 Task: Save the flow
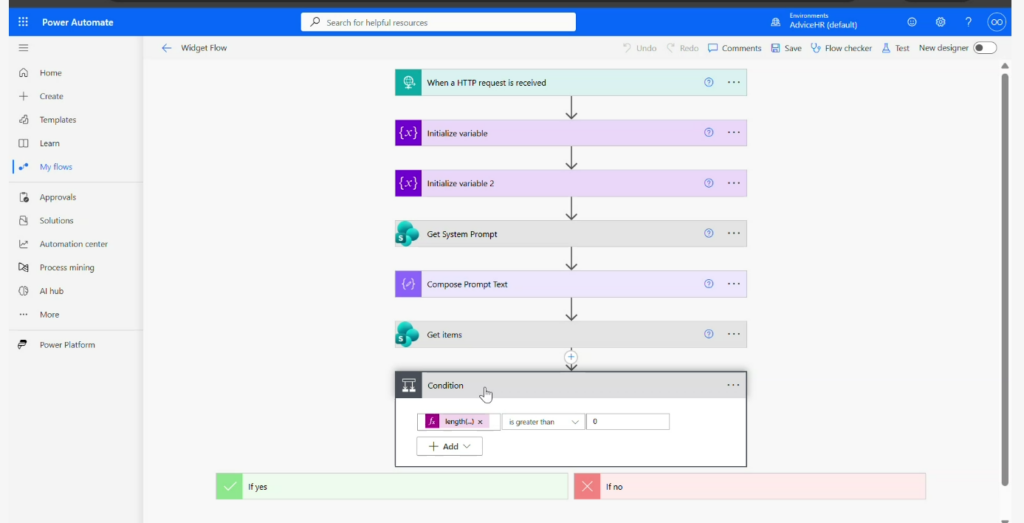(786, 48)
